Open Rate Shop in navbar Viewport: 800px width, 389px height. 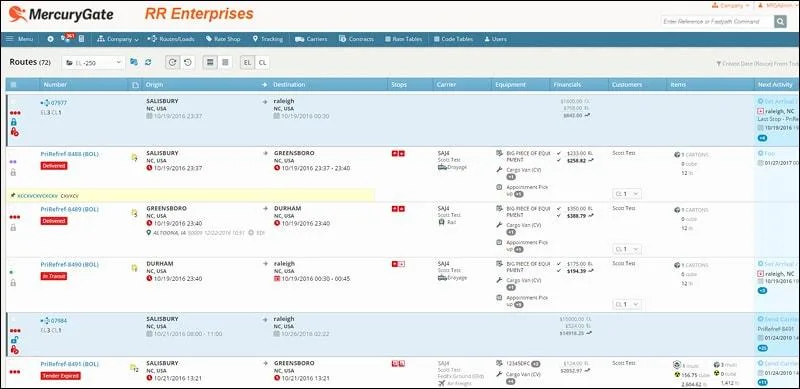223,39
